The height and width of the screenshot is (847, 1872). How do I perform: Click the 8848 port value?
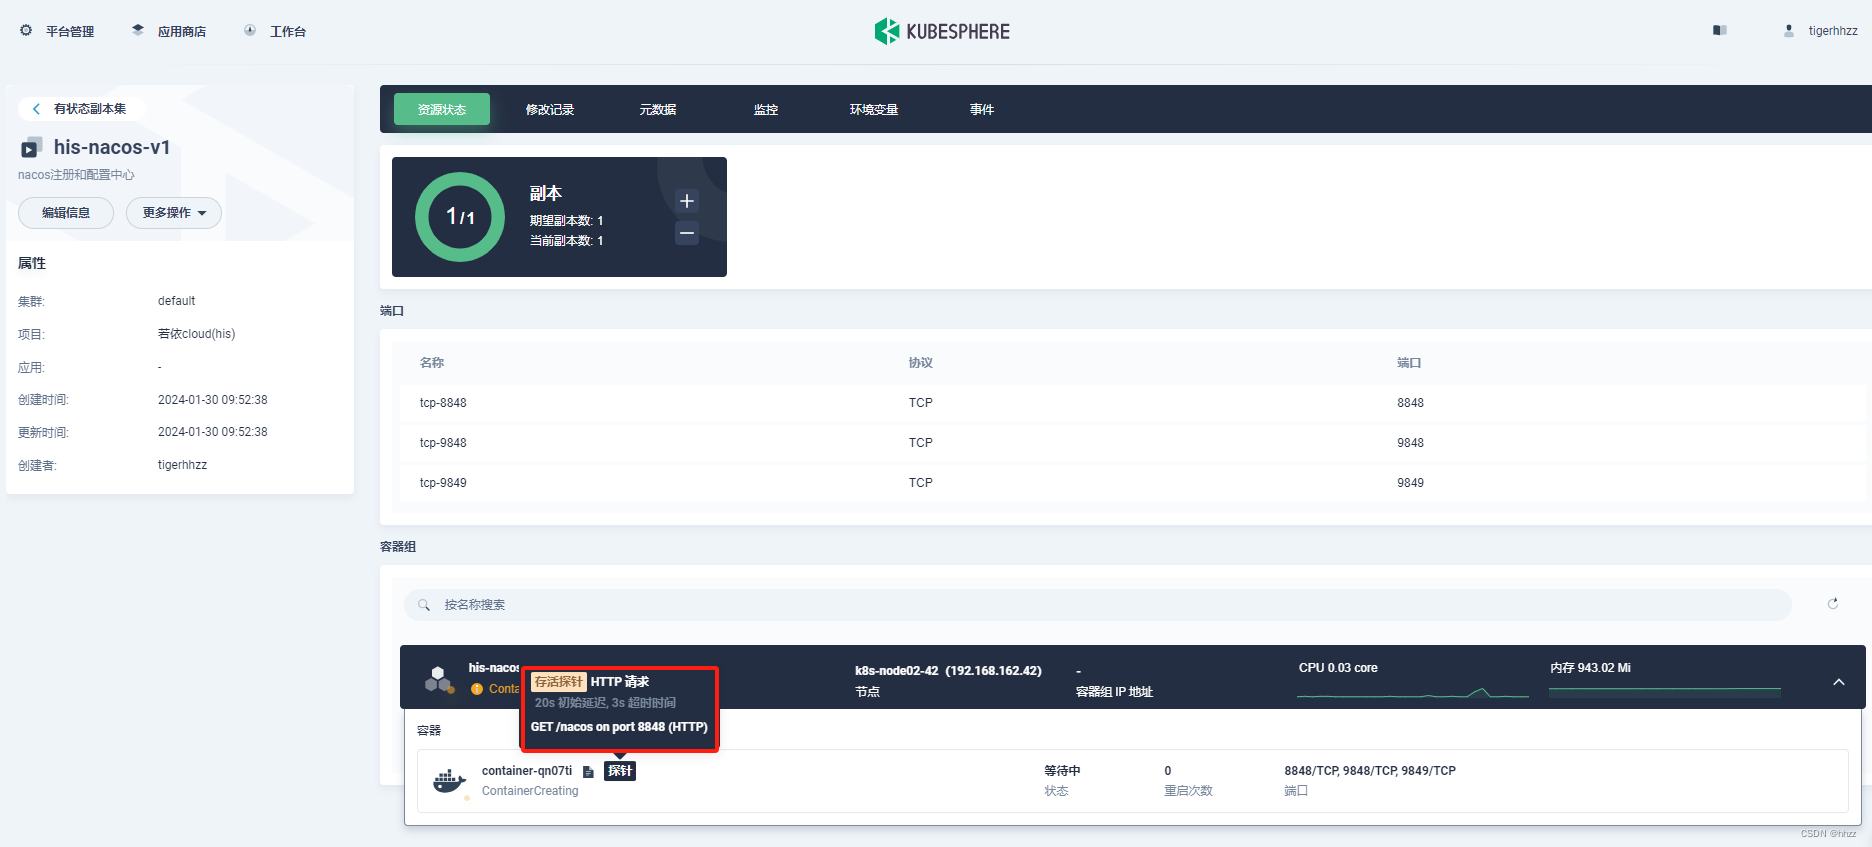pos(1410,403)
